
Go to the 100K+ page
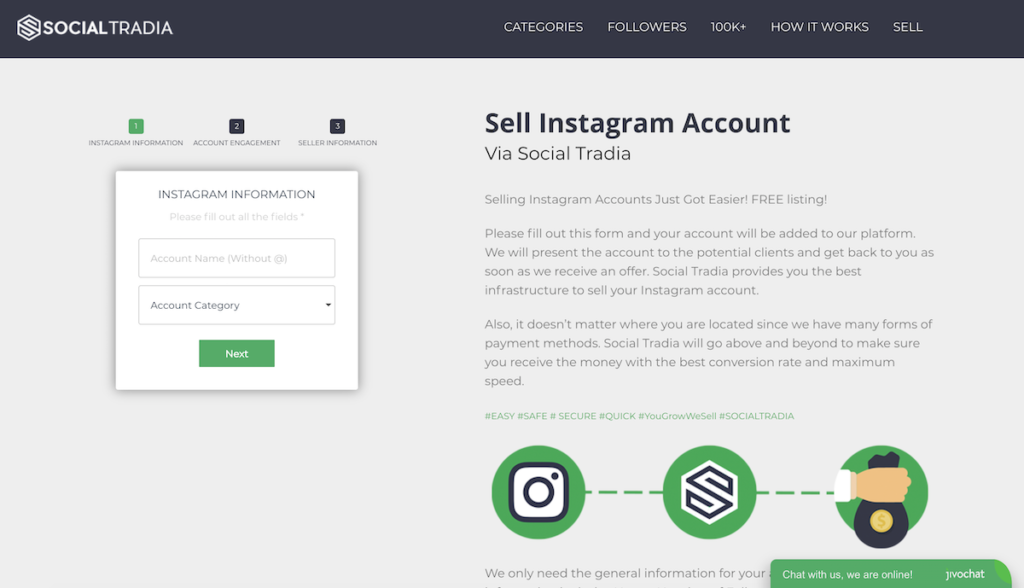pyautogui.click(x=728, y=27)
